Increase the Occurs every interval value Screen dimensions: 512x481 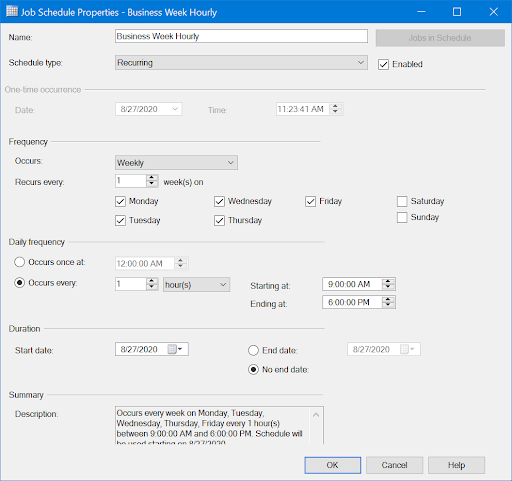(152, 281)
